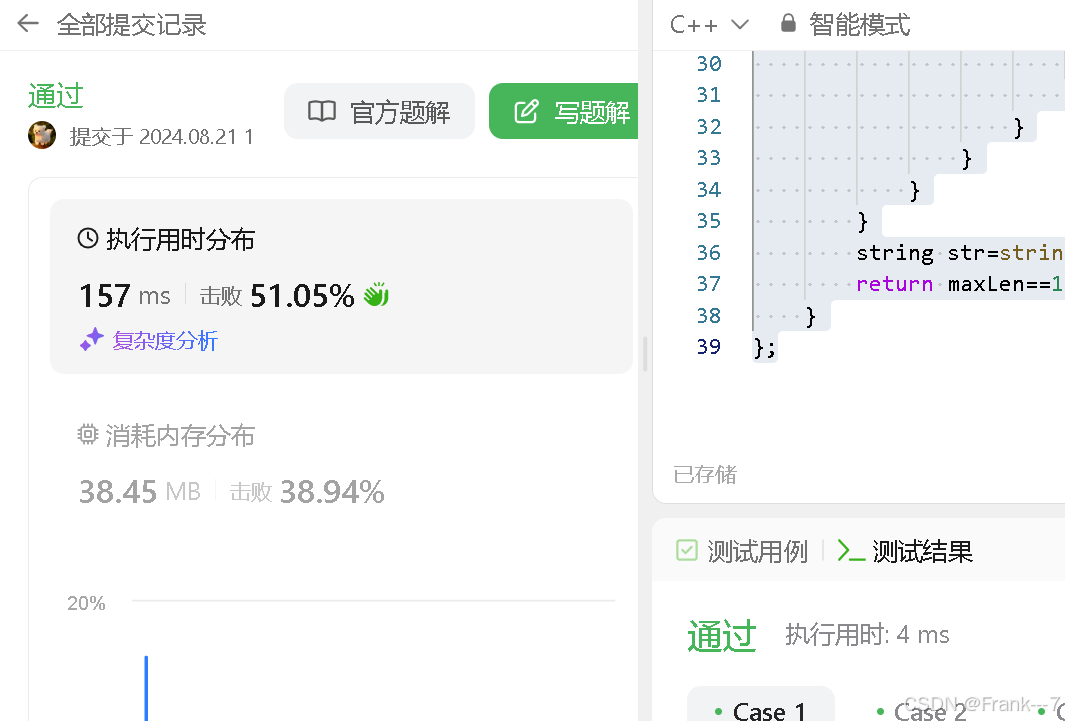The image size is (1065, 721).
Task: Click the green check icon beside 测试用例
Action: 687,550
